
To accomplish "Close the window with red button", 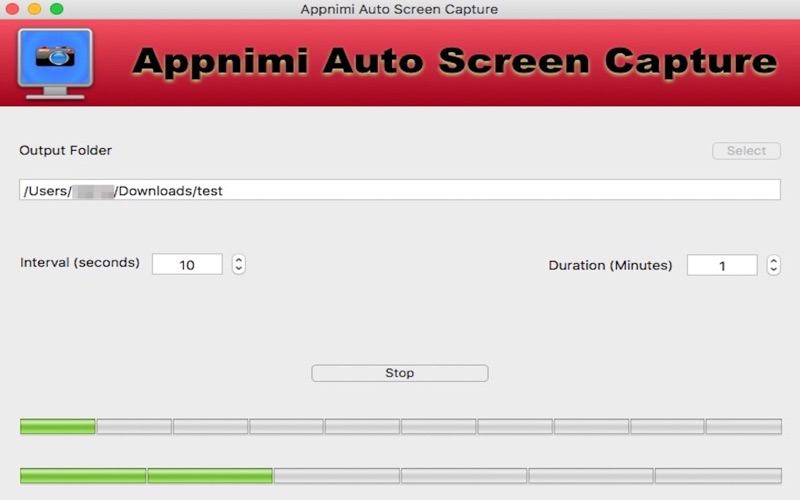I will [x=12, y=9].
